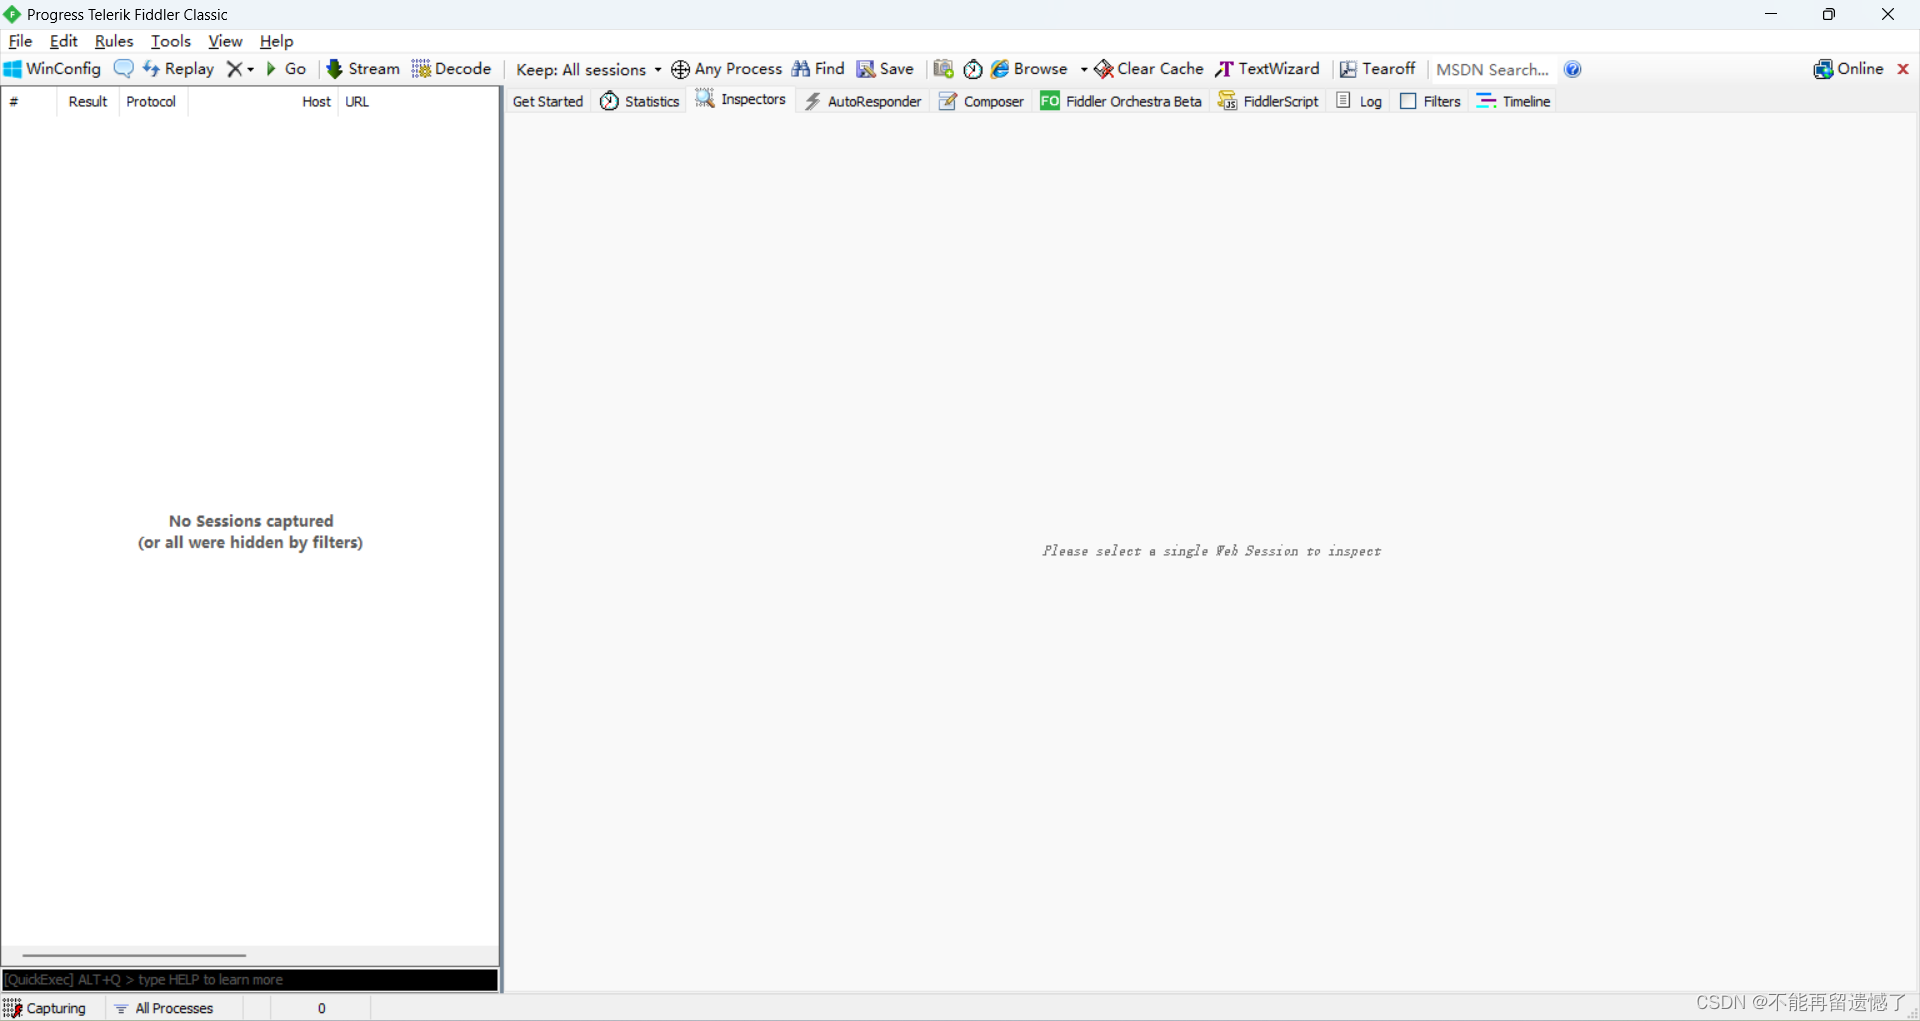Expand the Browse dropdown arrow
The height and width of the screenshot is (1021, 1920).
[x=1084, y=69]
